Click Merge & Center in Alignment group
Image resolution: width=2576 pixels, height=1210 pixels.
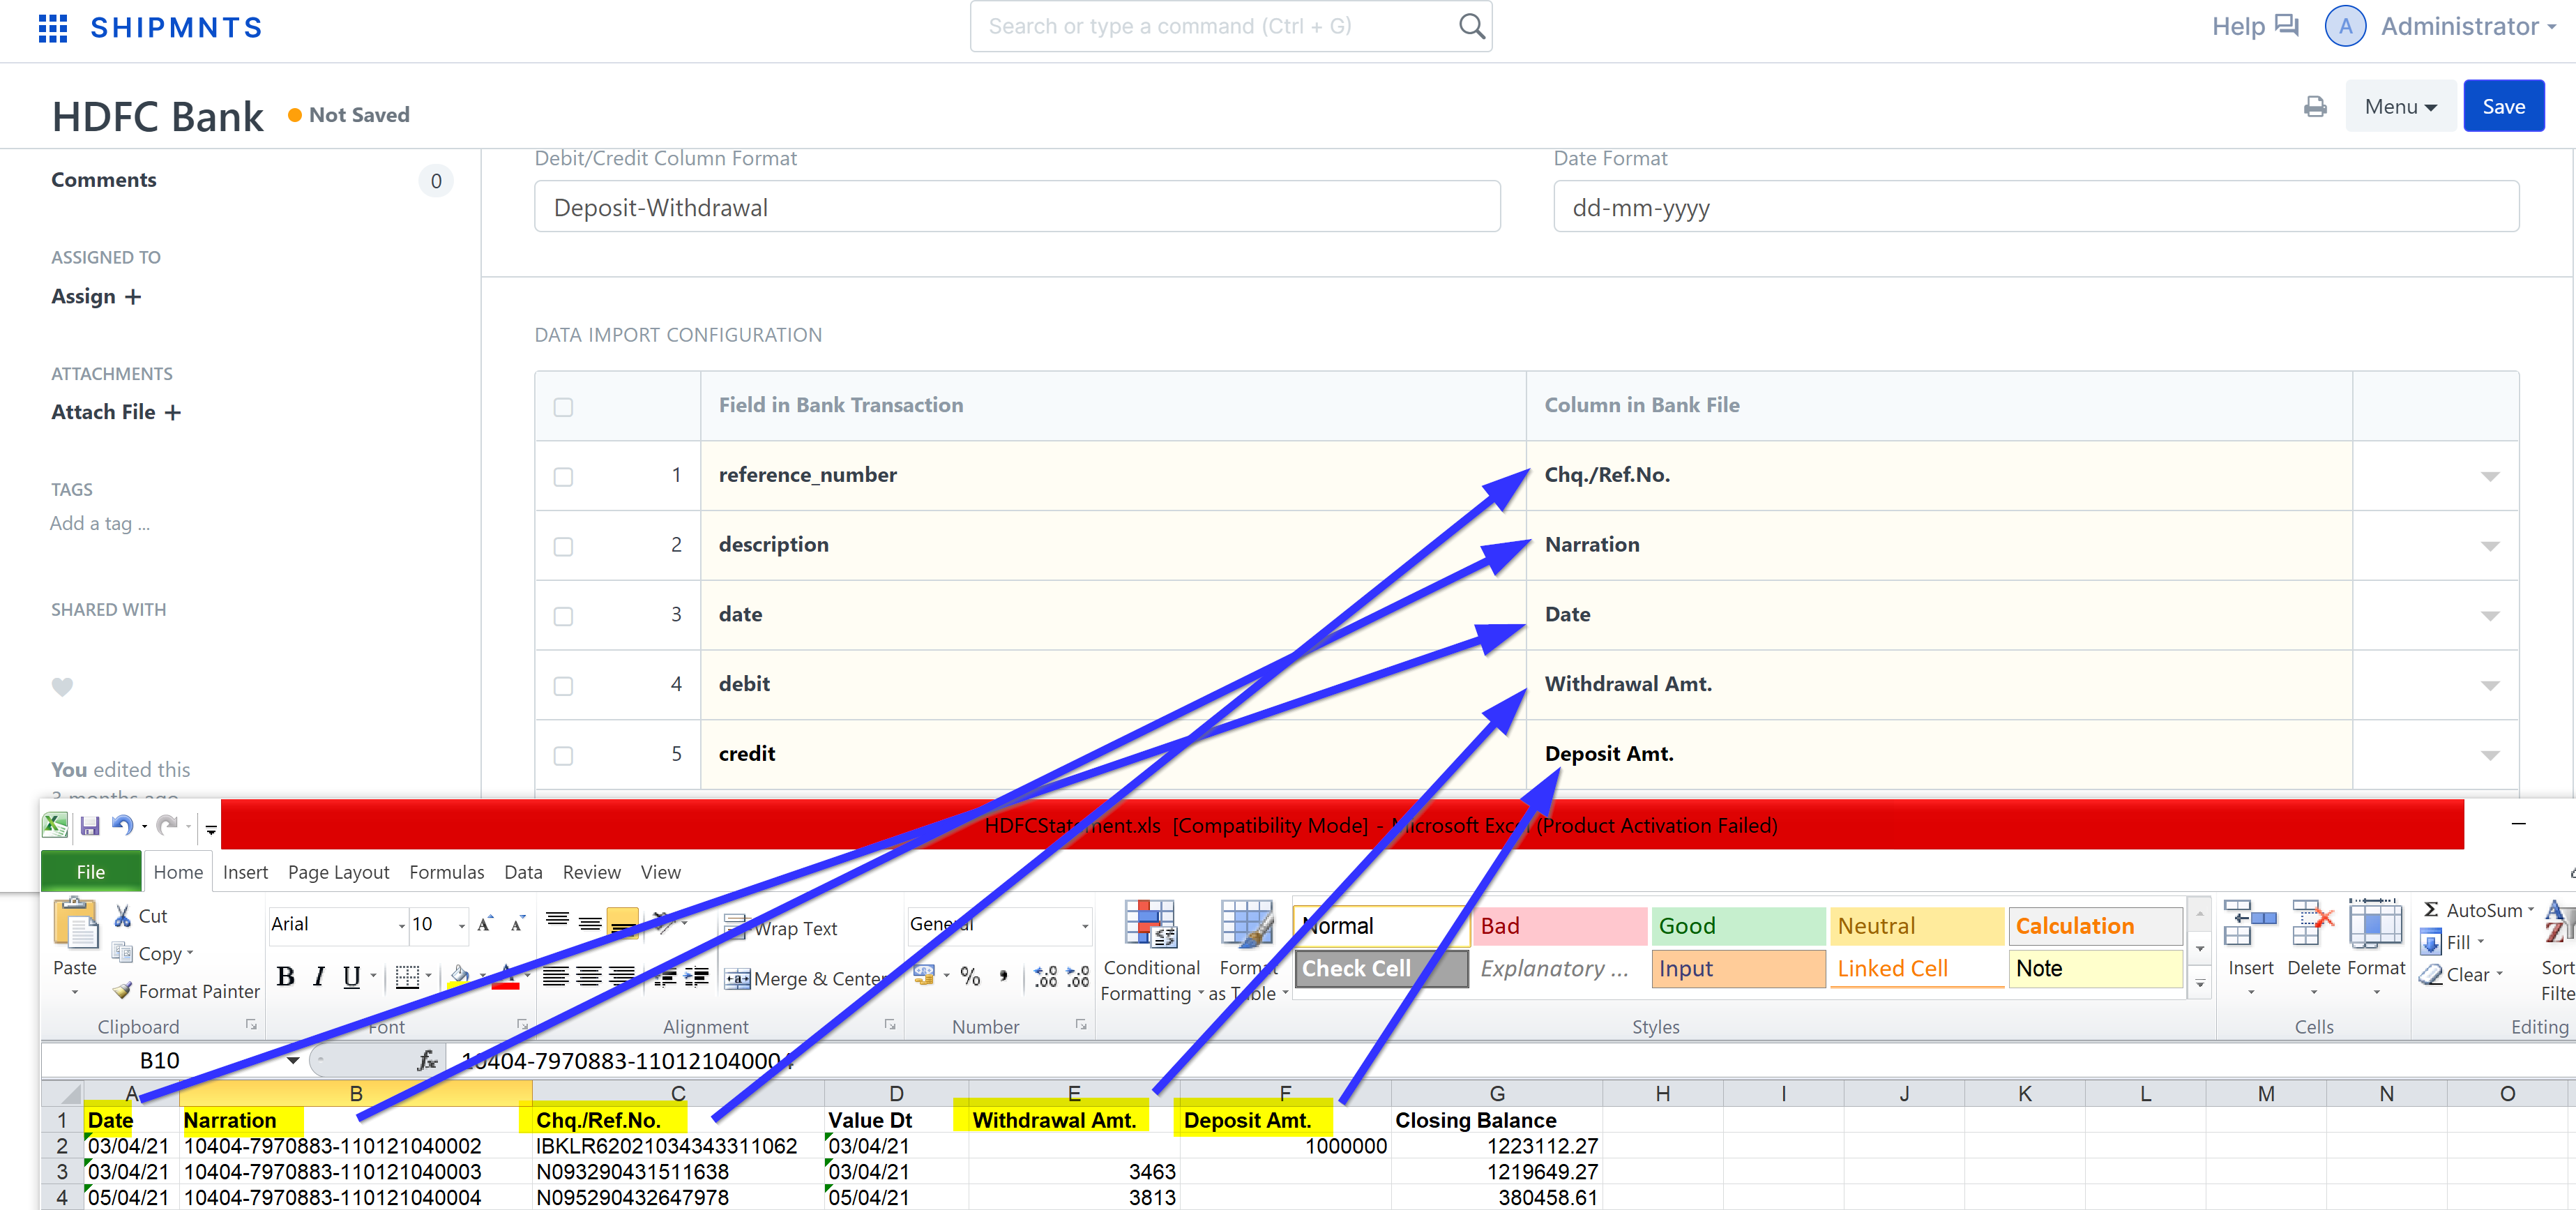click(805, 978)
